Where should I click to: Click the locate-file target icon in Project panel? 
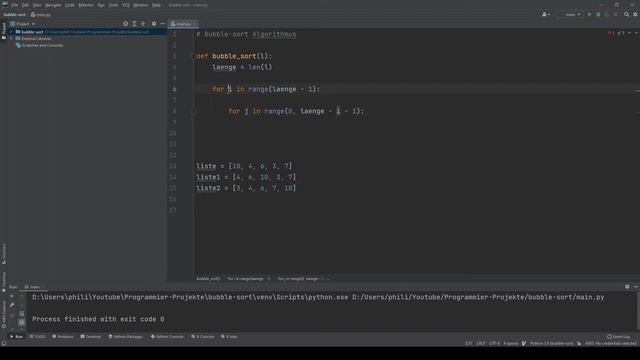pos(125,24)
